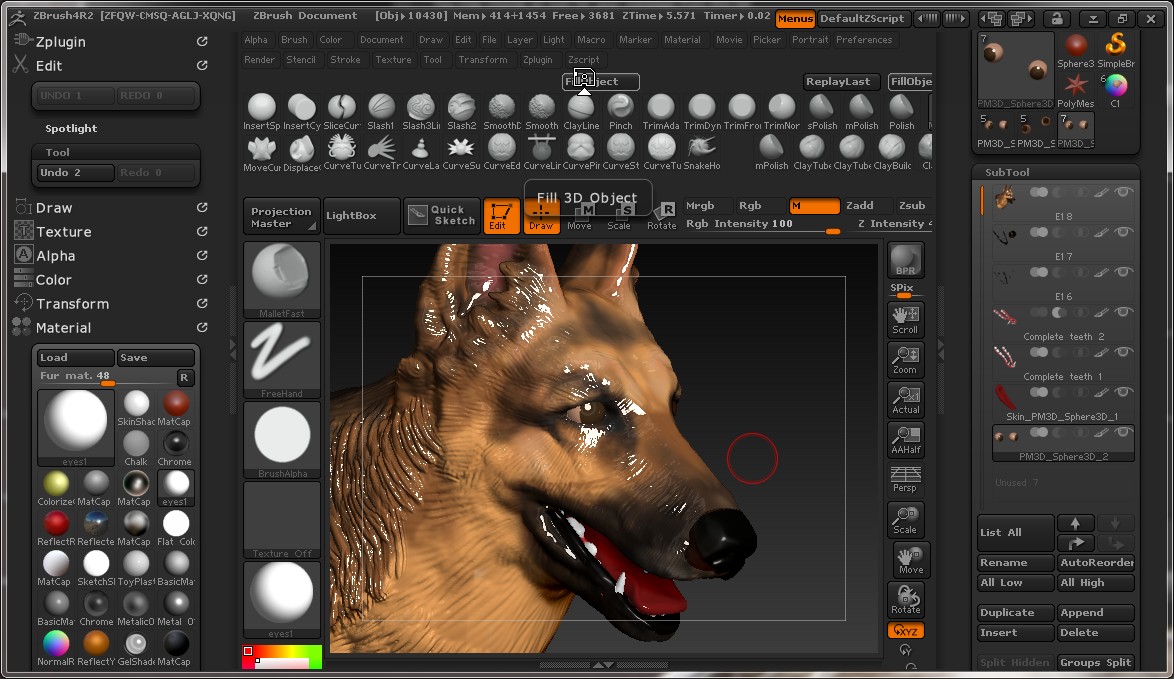Select the ClayLine brush
1174x679 pixels.
[581, 112]
